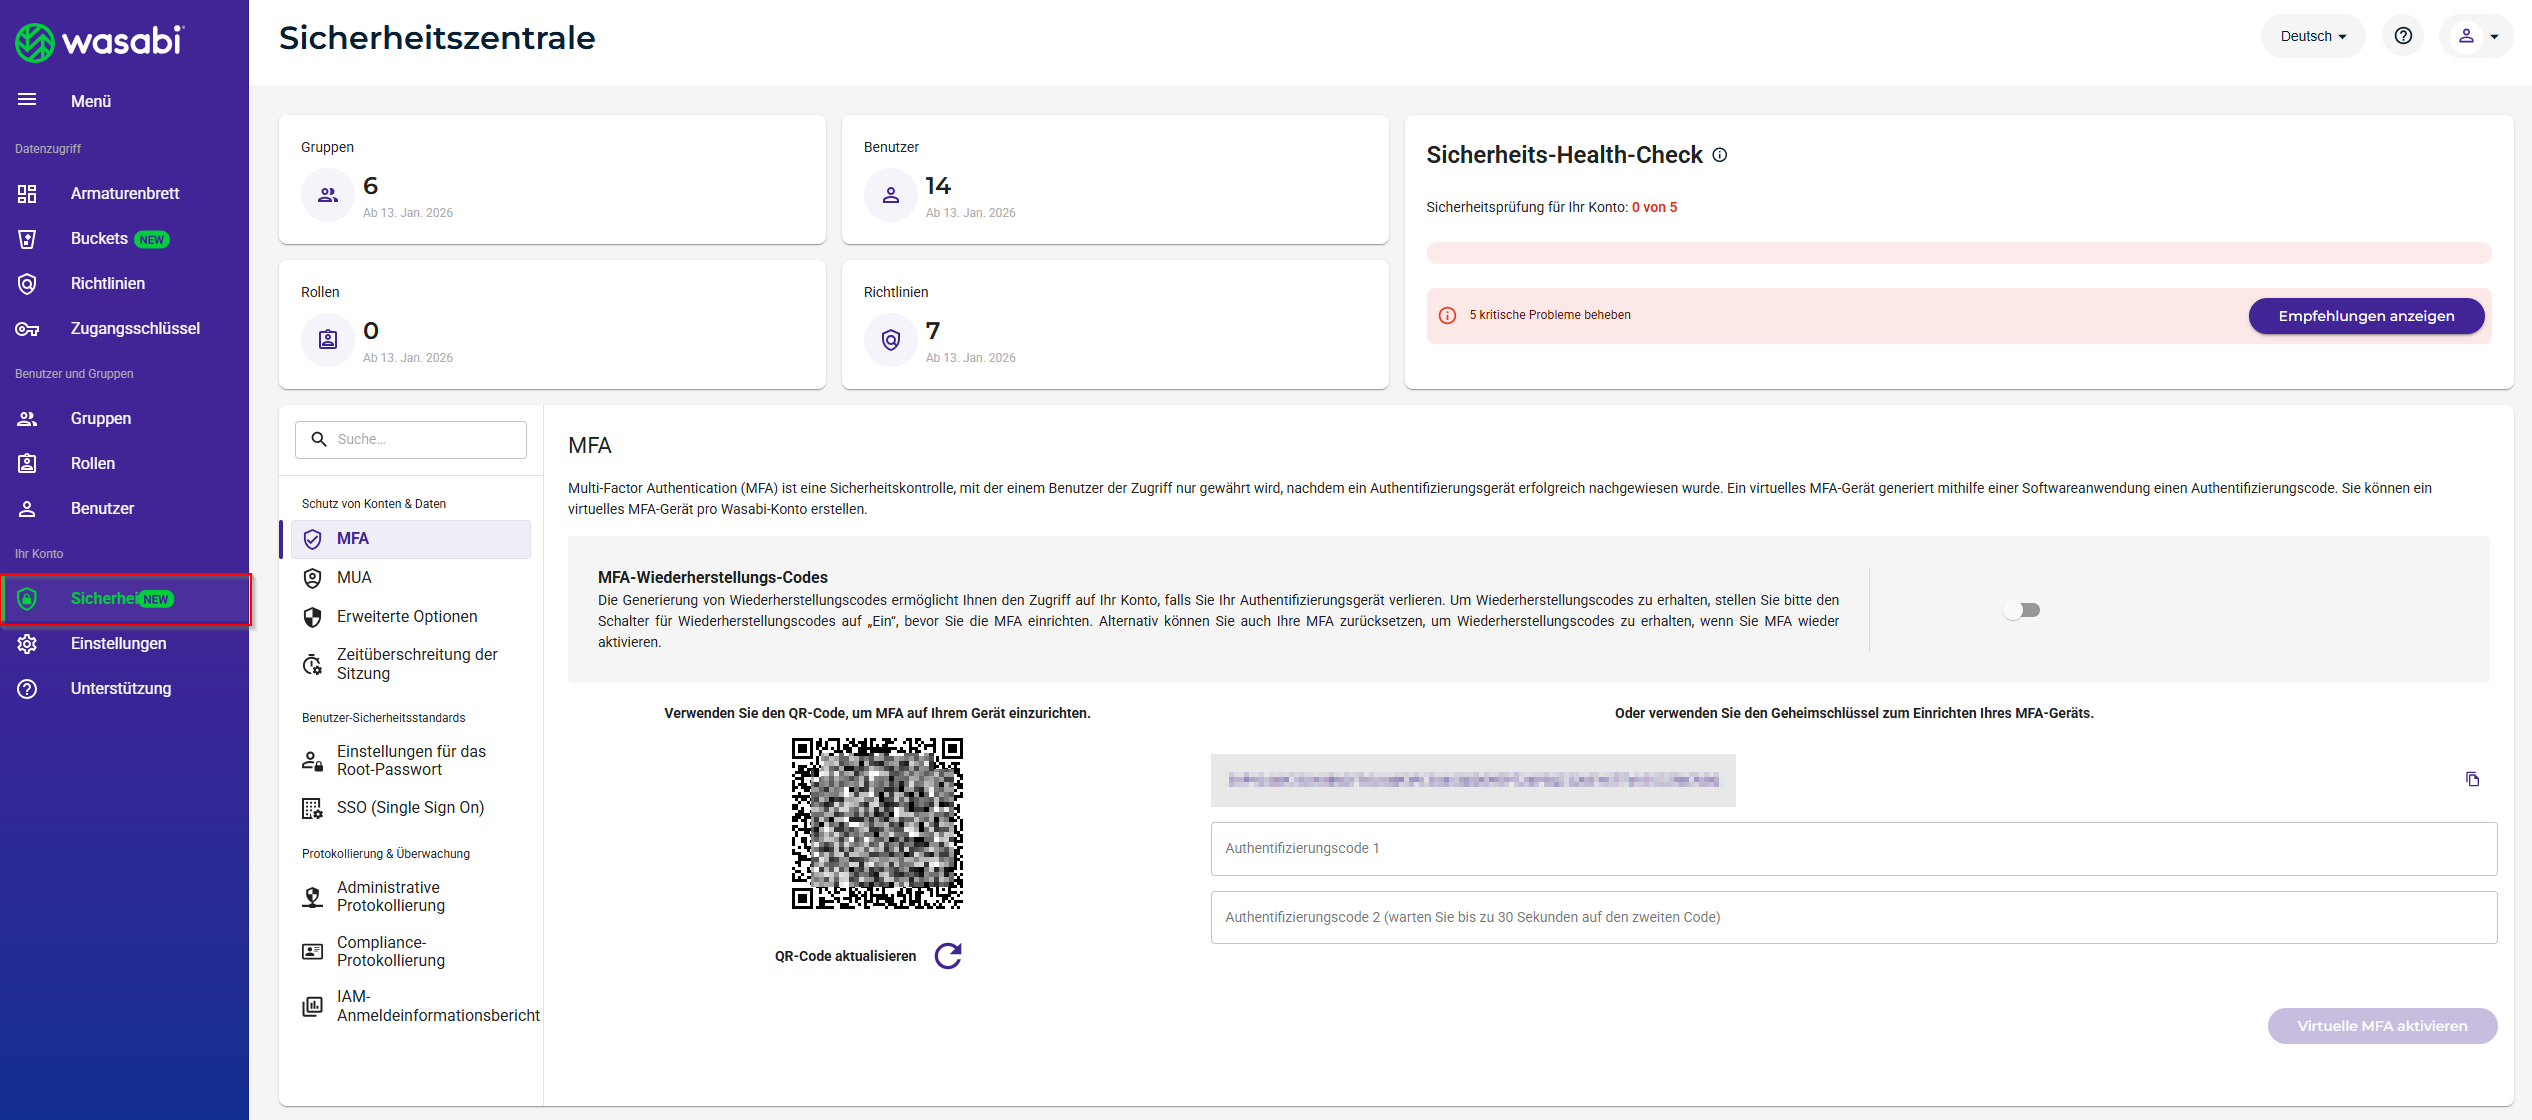Click the Health-Check info icon

[x=1720, y=155]
